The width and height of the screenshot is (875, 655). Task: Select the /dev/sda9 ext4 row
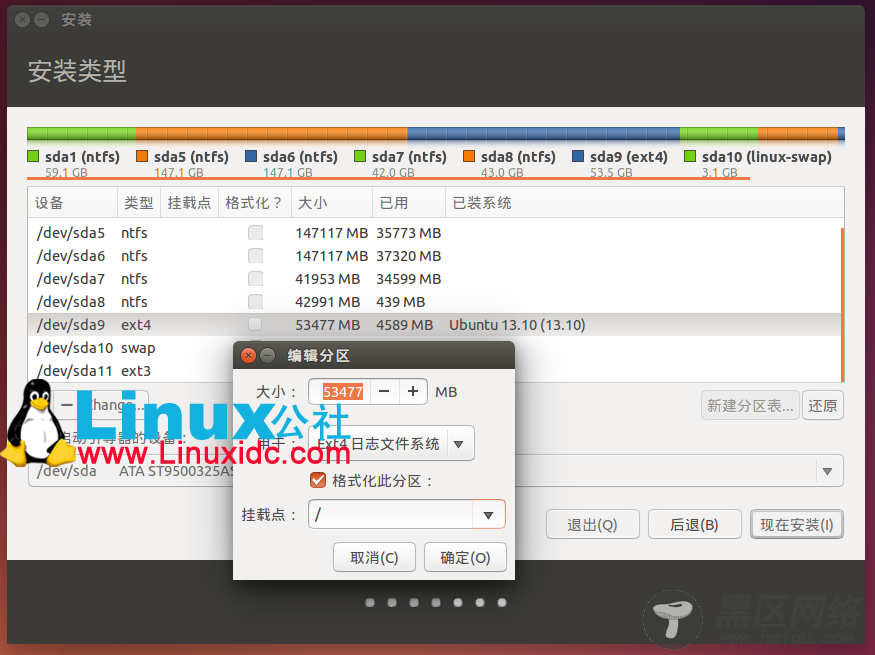click(x=434, y=324)
